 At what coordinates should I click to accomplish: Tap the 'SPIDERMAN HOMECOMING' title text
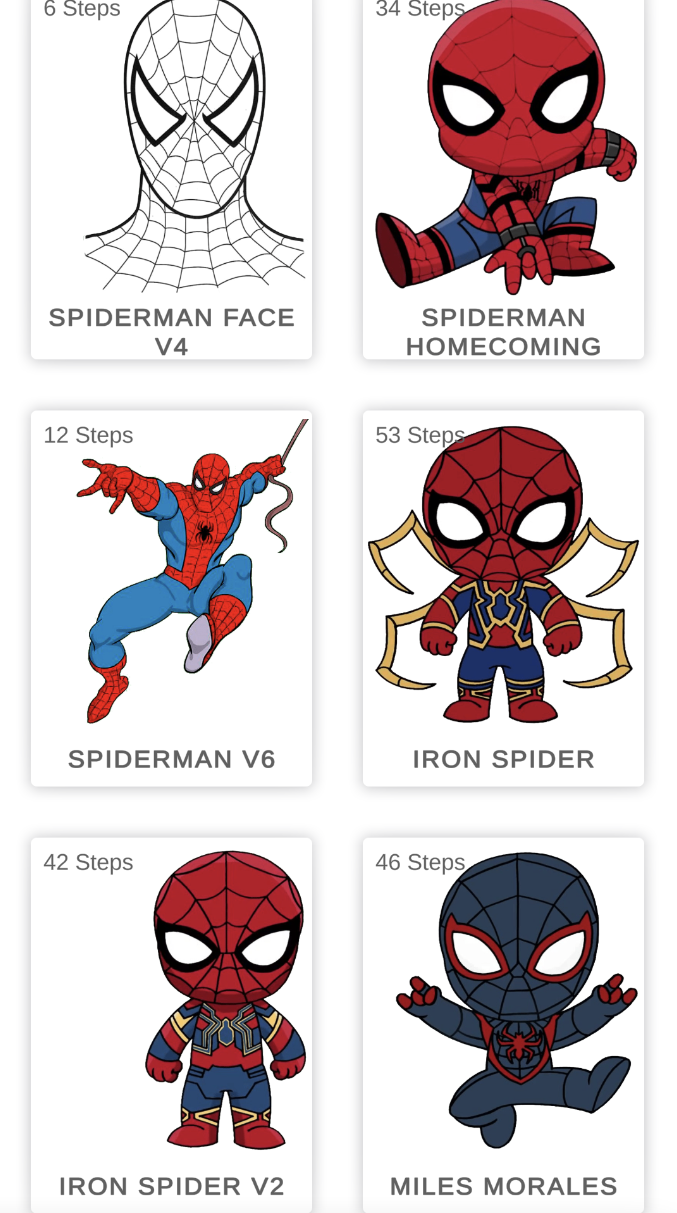coord(503,331)
